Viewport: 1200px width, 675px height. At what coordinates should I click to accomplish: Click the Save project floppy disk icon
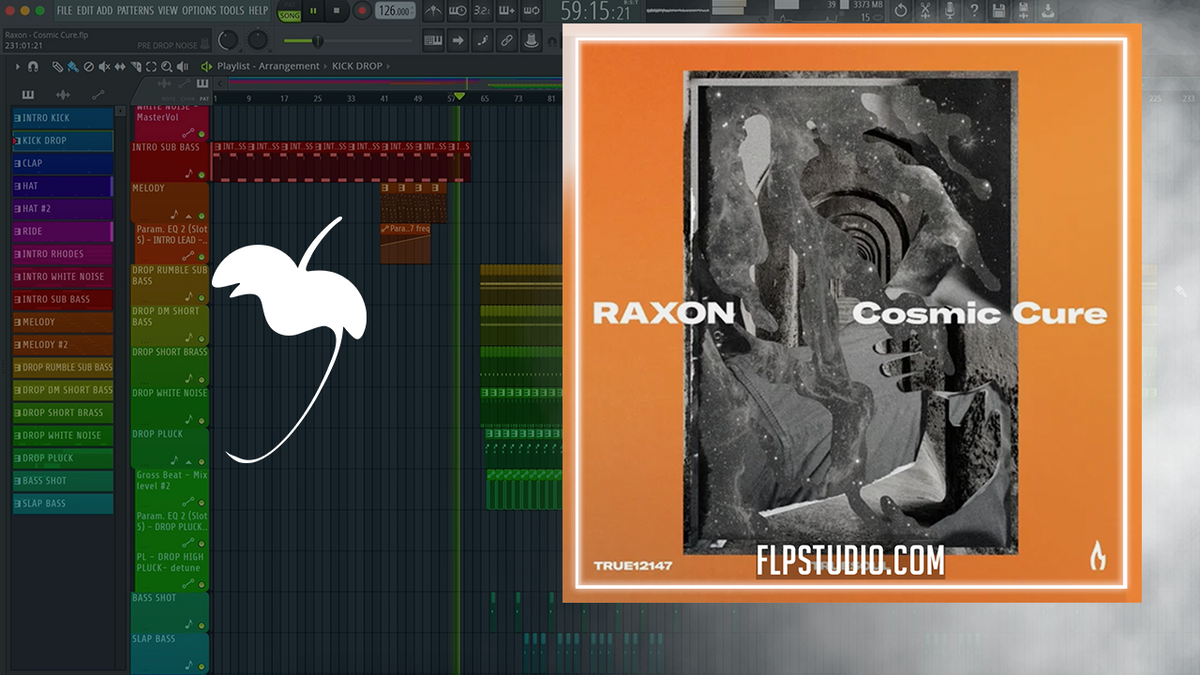click(999, 9)
